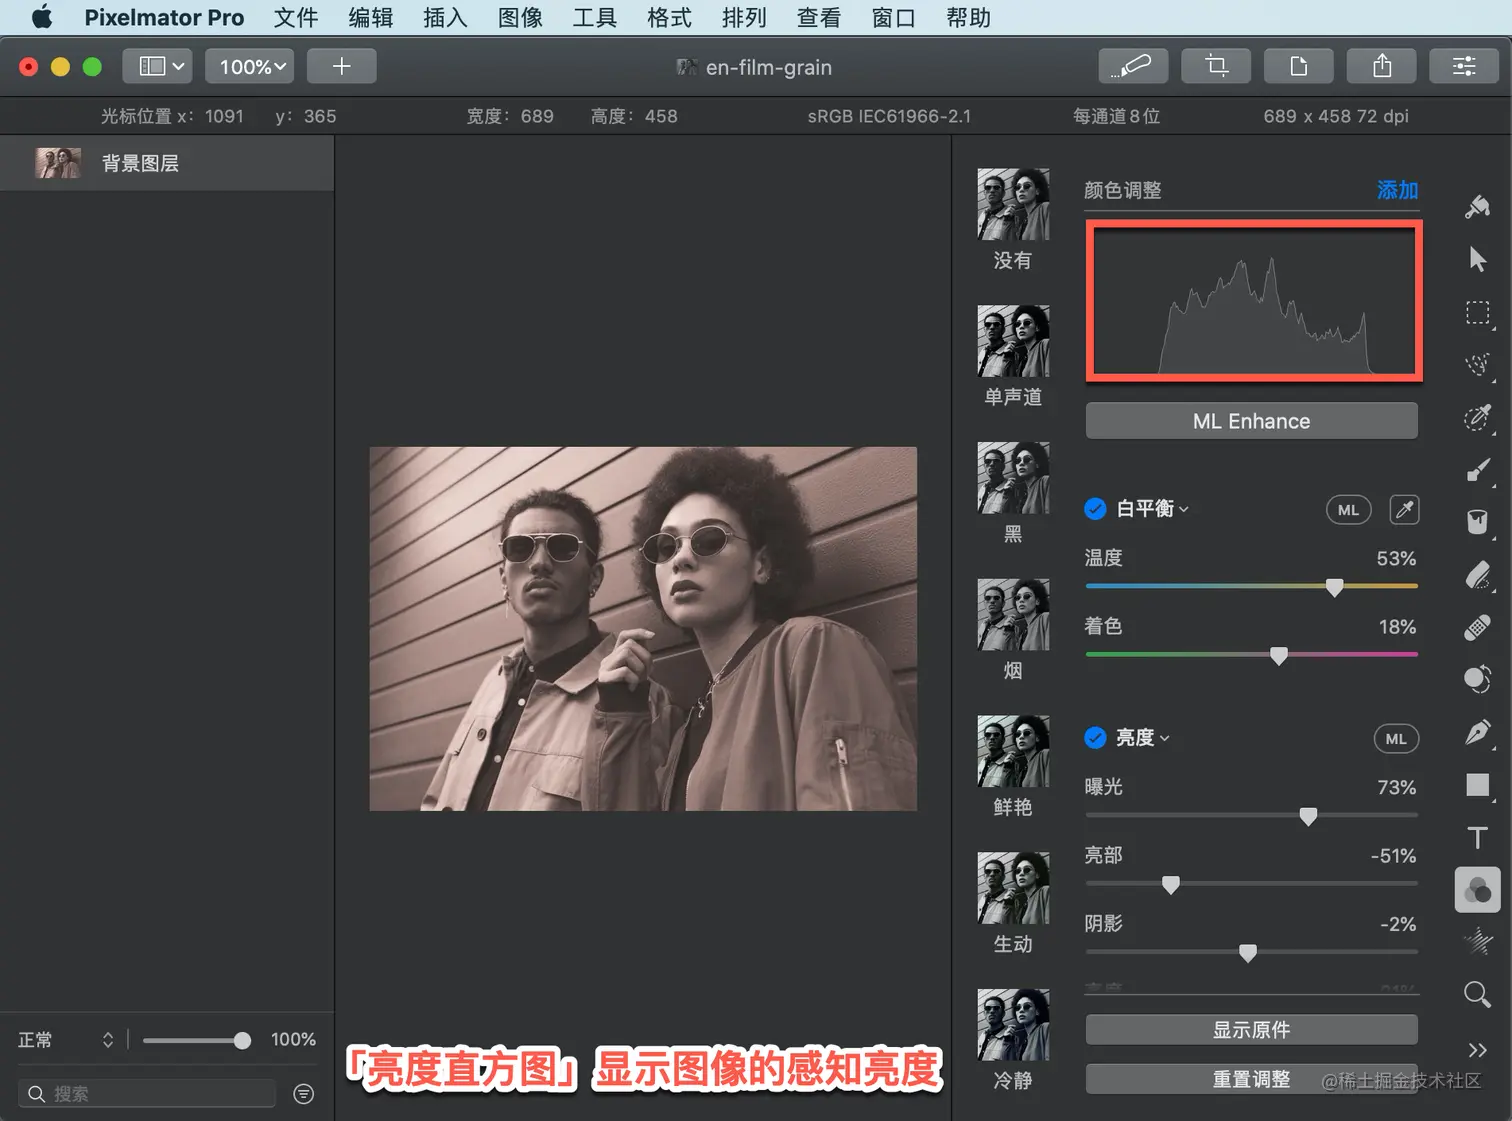This screenshot has height=1121, width=1512.
Task: Click the 阴影 slider track
Action: 1251,952
